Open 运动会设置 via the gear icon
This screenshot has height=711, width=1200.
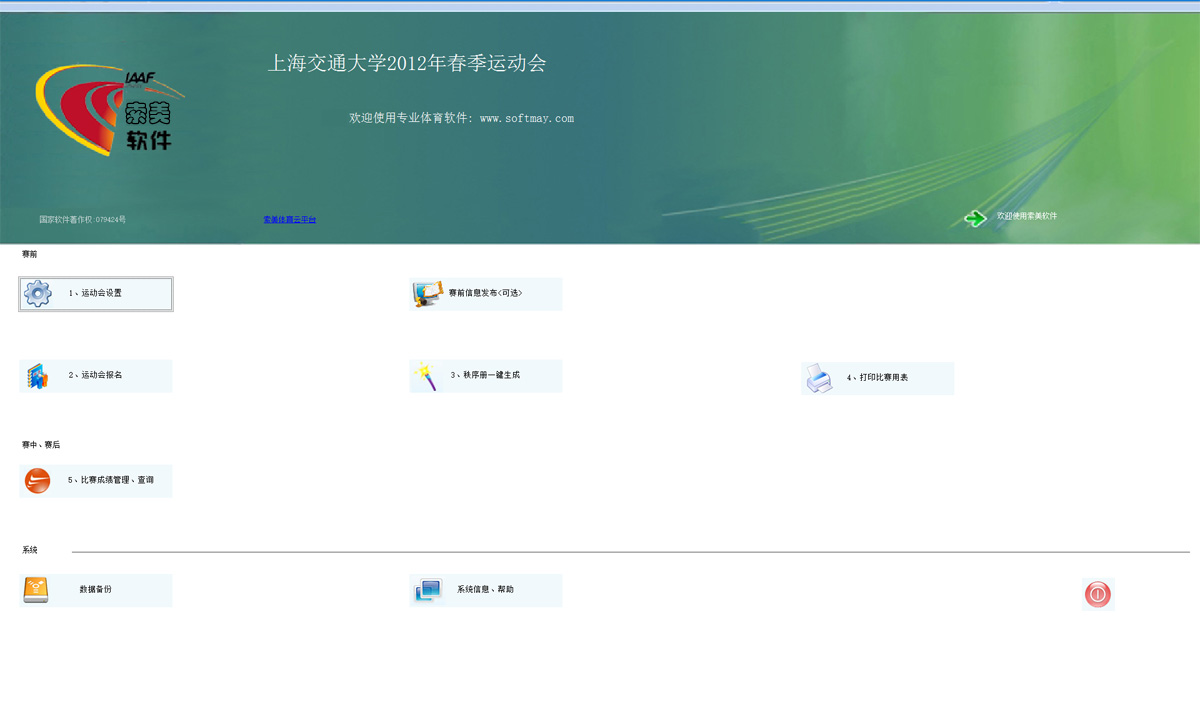click(x=38, y=294)
